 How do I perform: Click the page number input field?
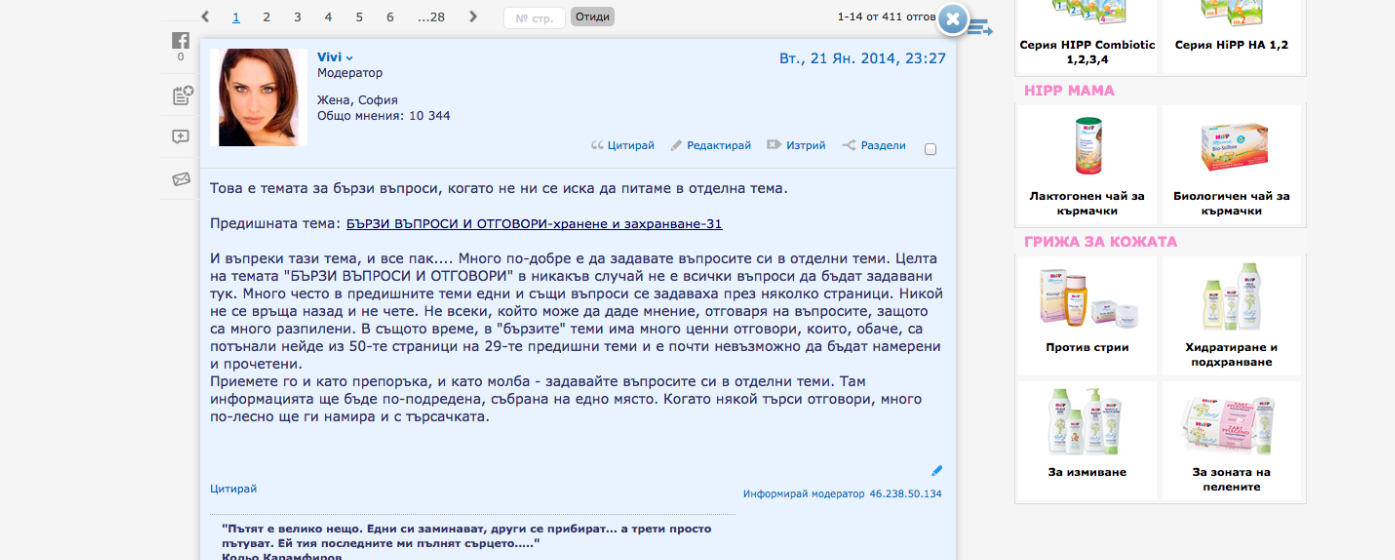(x=534, y=18)
